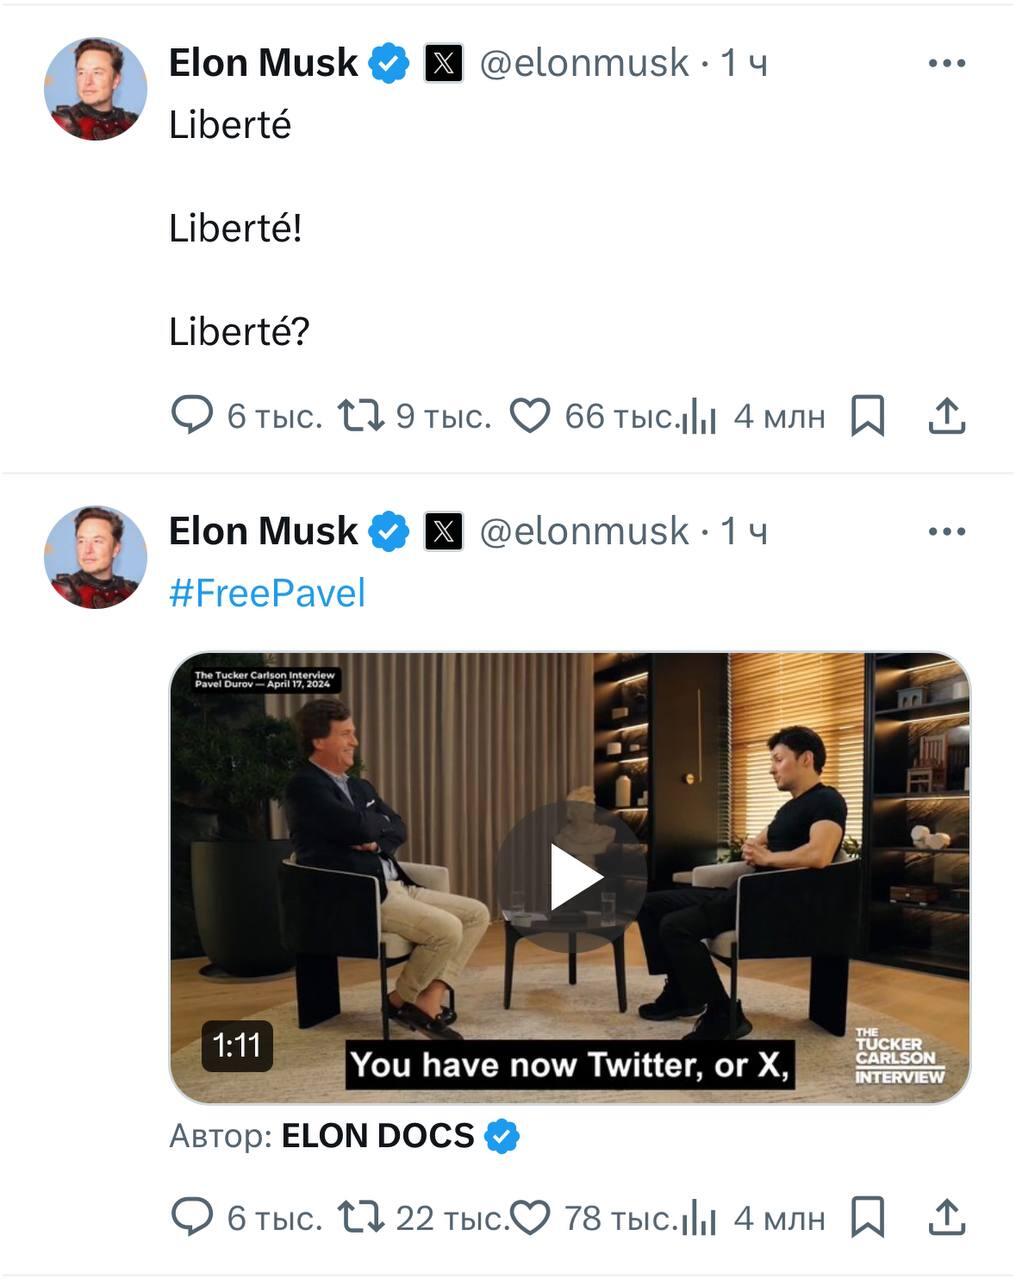
Task: Bookmark the Liberté tweet
Action: tap(867, 416)
